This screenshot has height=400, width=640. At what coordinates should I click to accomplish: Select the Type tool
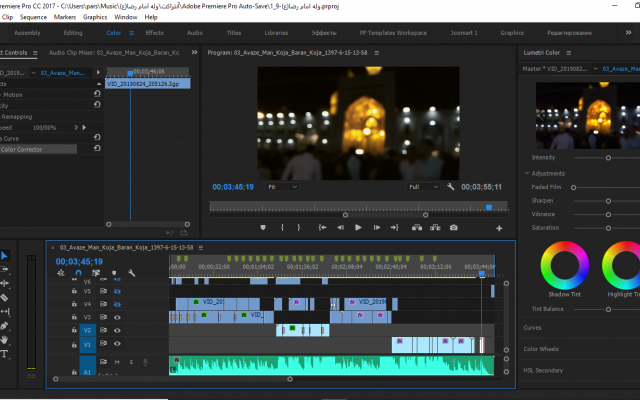4,354
